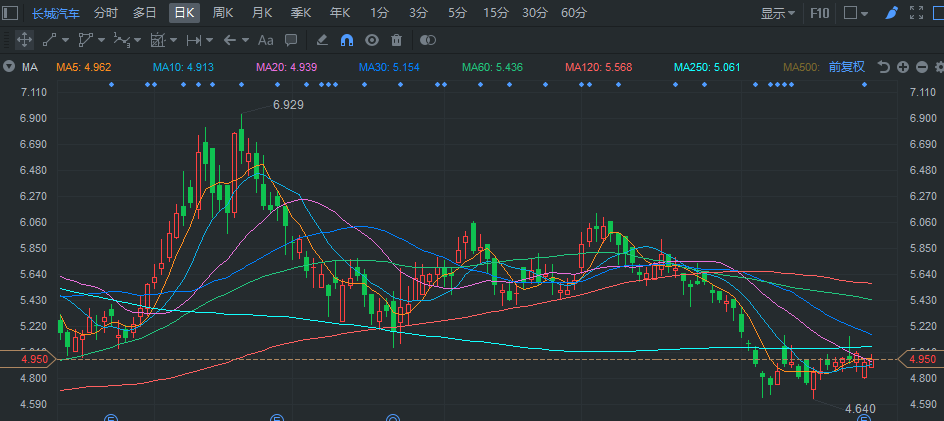Image resolution: width=944 pixels, height=421 pixels.
Task: Open polygon shape tool dropdown arrow
Action: pyautogui.click(x=101, y=40)
